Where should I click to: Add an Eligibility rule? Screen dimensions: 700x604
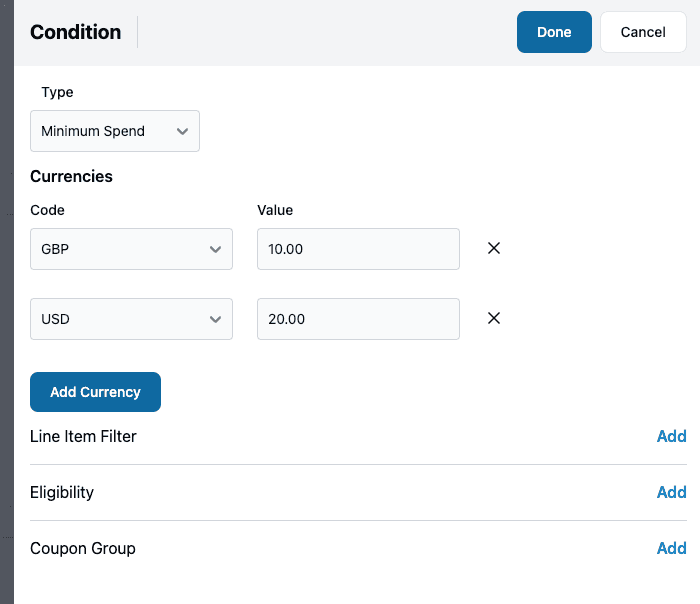click(671, 492)
